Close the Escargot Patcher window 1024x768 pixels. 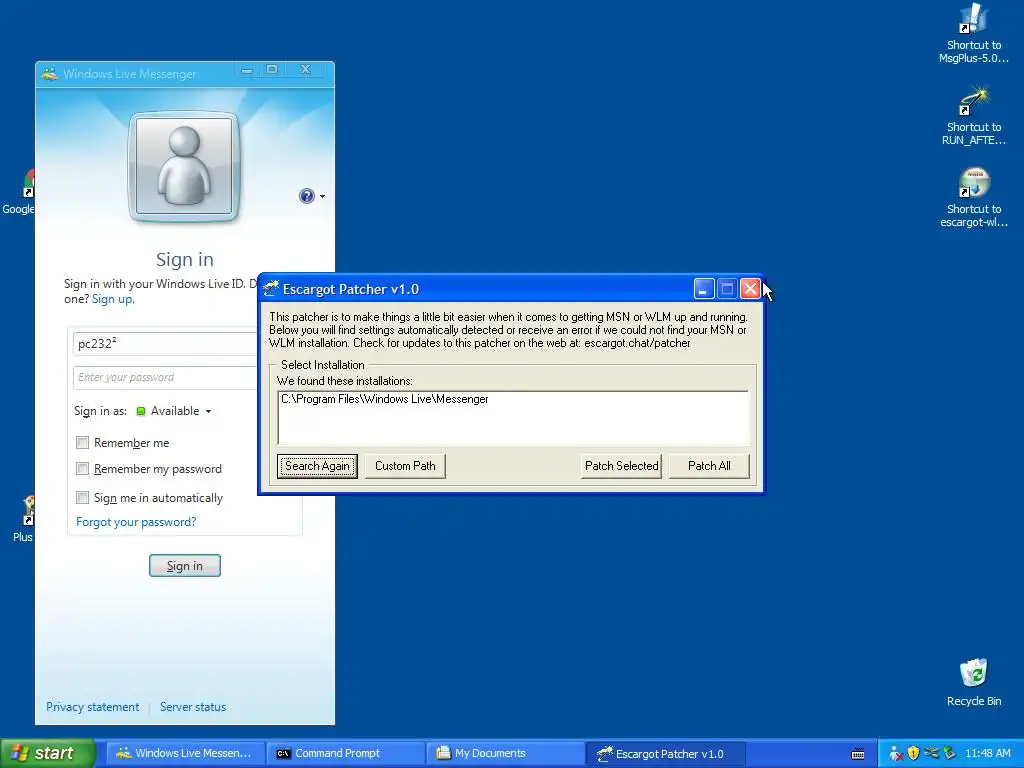coord(750,289)
